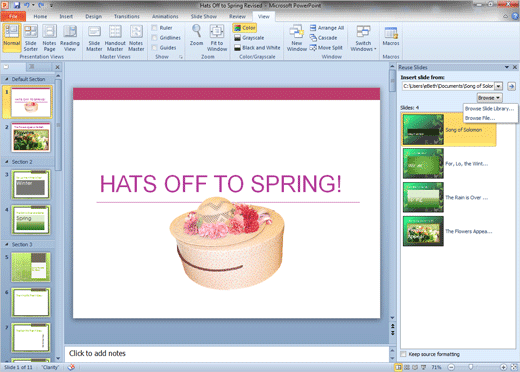Open the Switch Windows dropdown
This screenshot has width=520, height=372.
[363, 38]
